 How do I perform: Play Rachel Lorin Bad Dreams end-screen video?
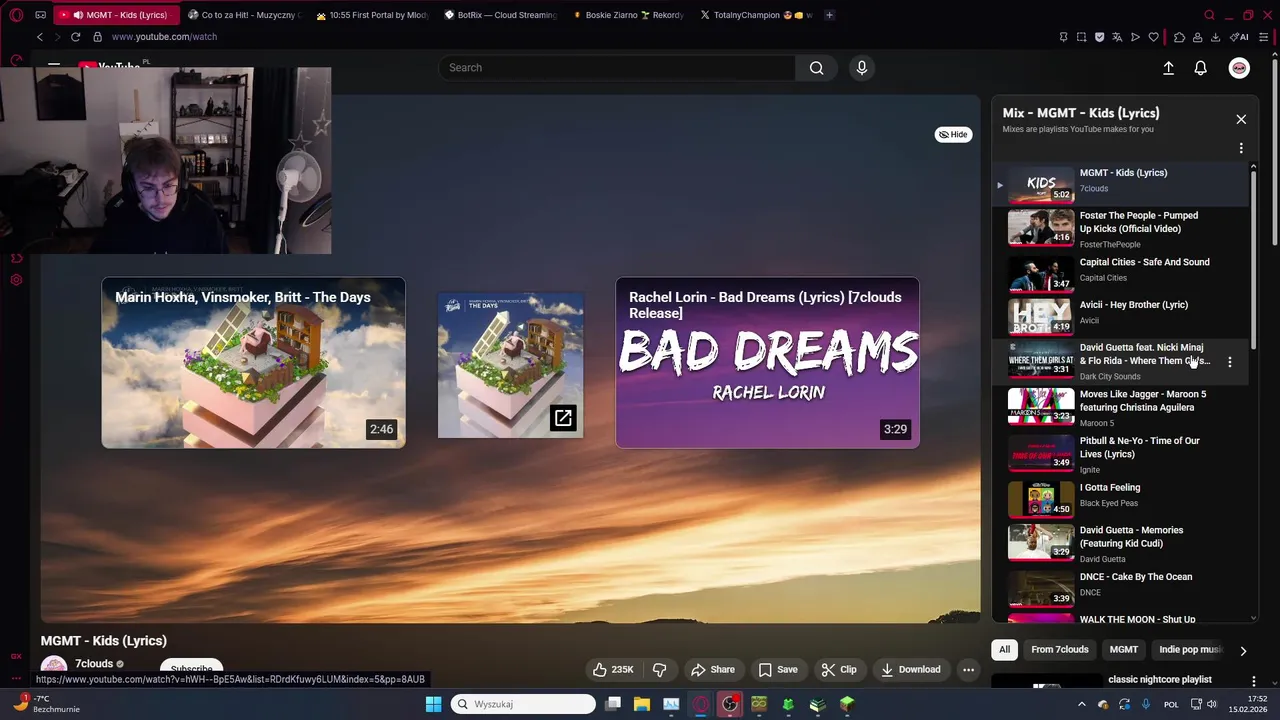(767, 363)
